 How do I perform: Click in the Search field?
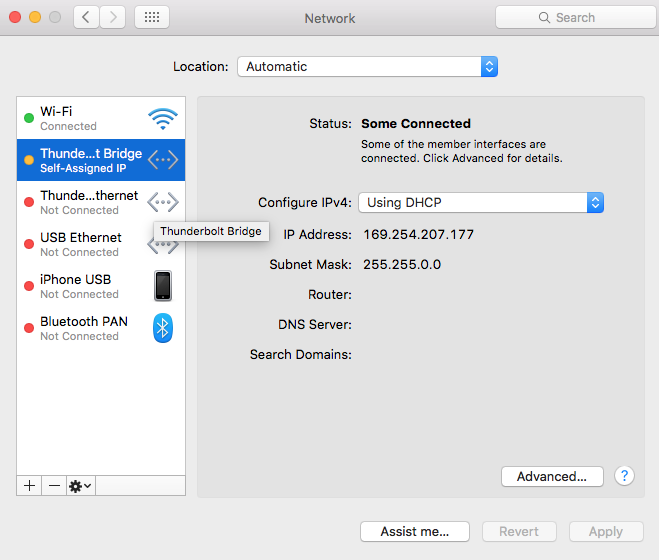coord(575,17)
